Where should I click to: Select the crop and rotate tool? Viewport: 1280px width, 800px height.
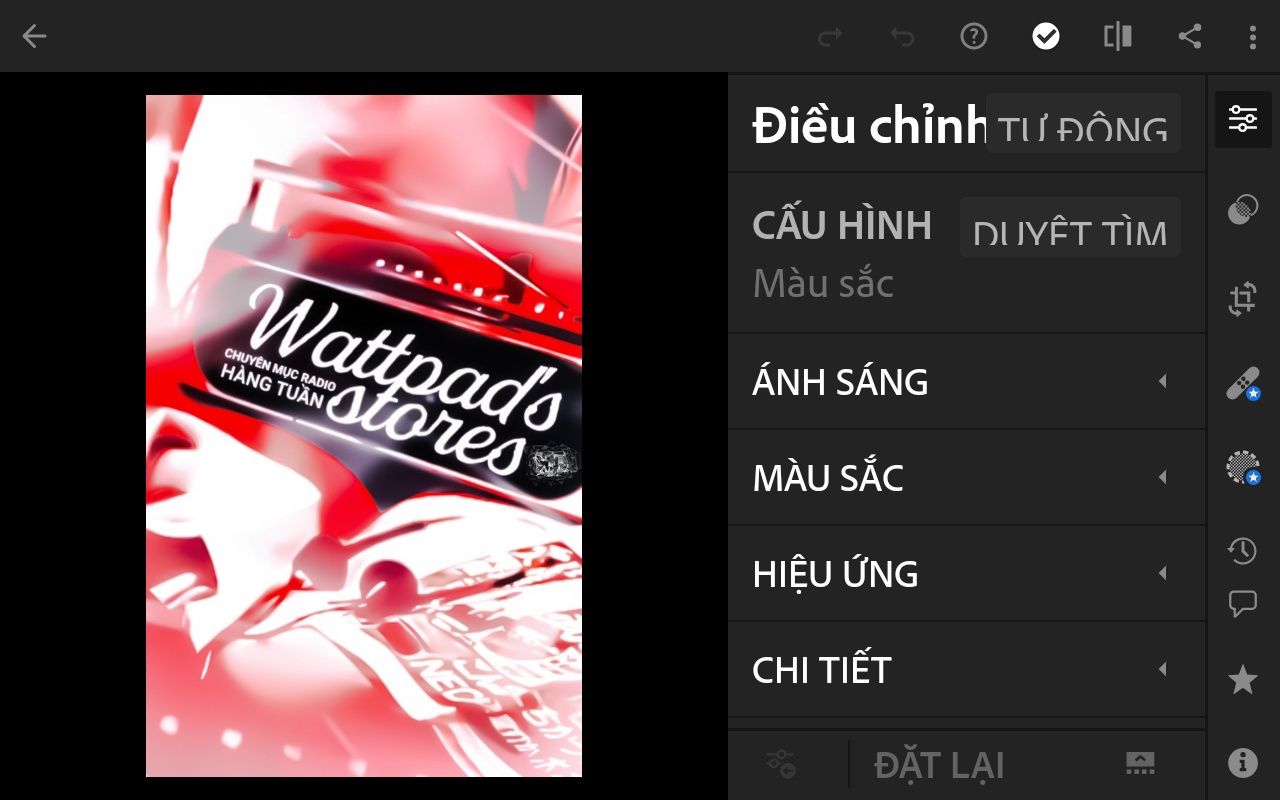[1243, 299]
